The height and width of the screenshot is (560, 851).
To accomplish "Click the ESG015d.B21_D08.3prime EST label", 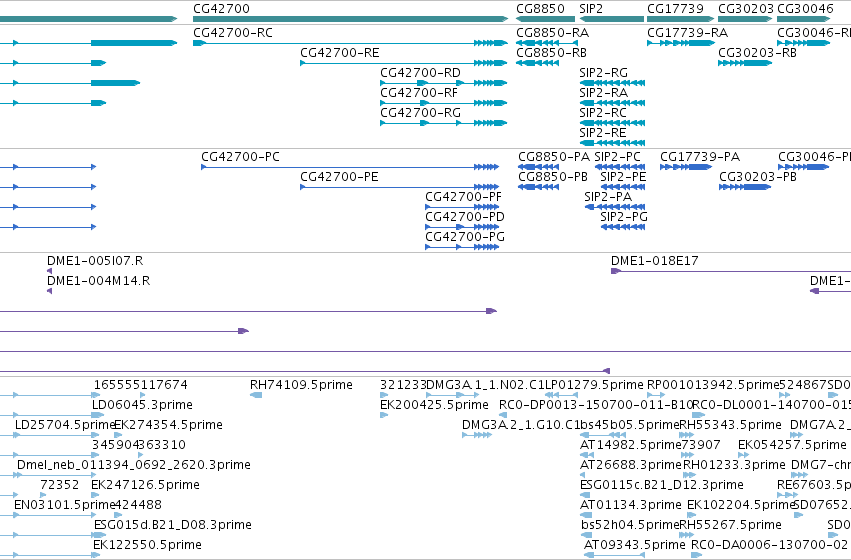I will point(173,525).
